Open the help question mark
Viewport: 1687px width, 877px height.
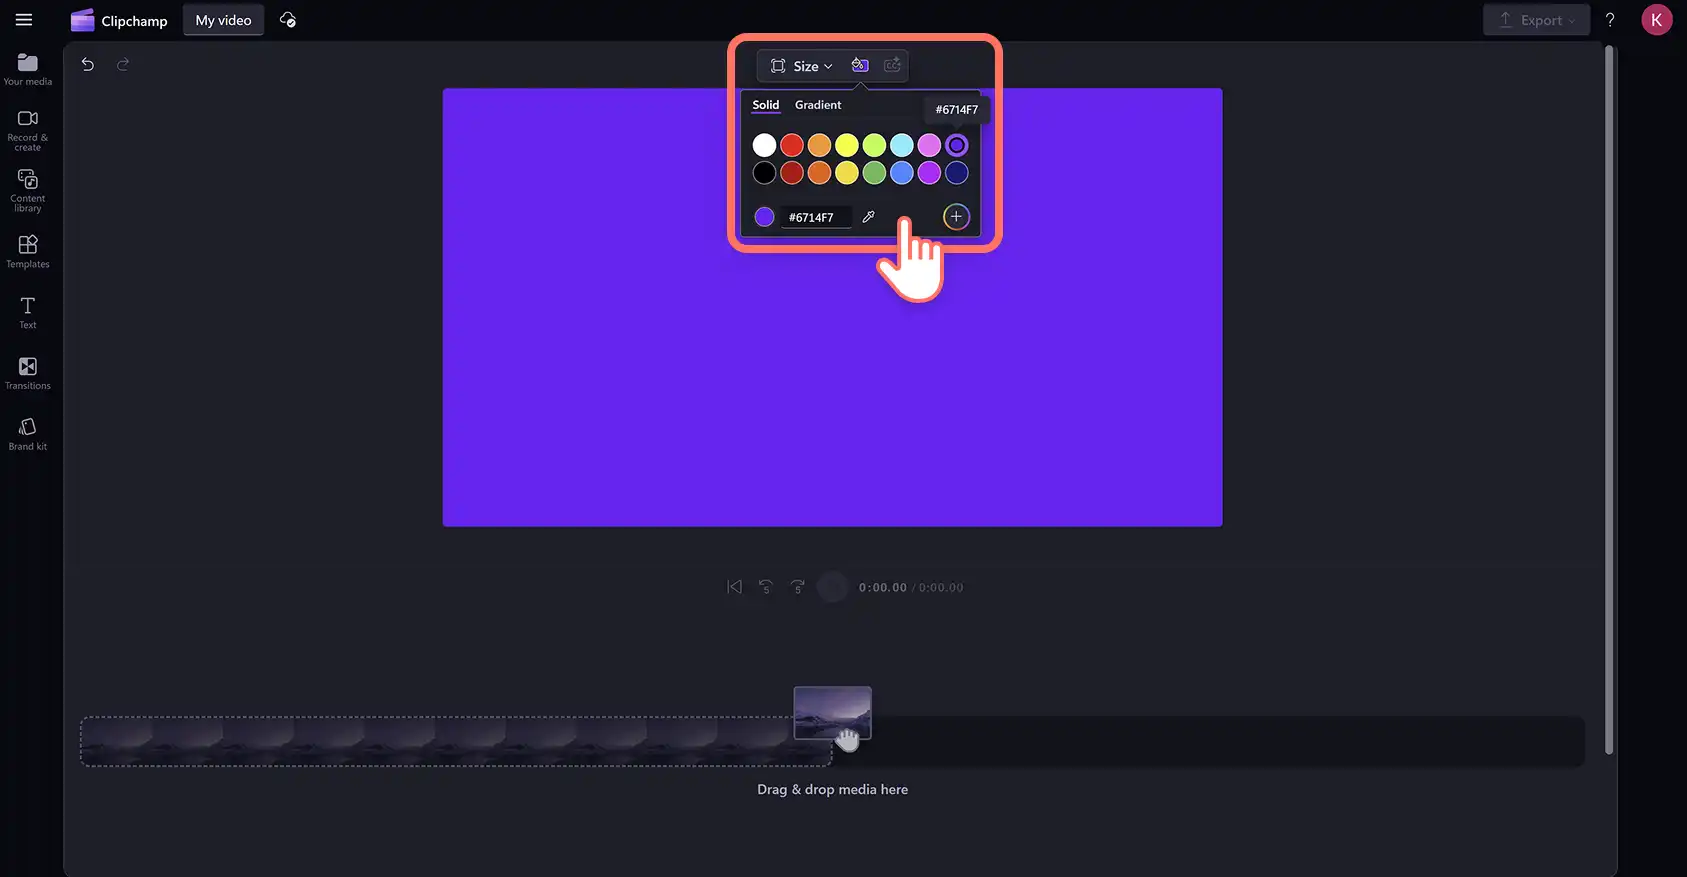point(1610,20)
